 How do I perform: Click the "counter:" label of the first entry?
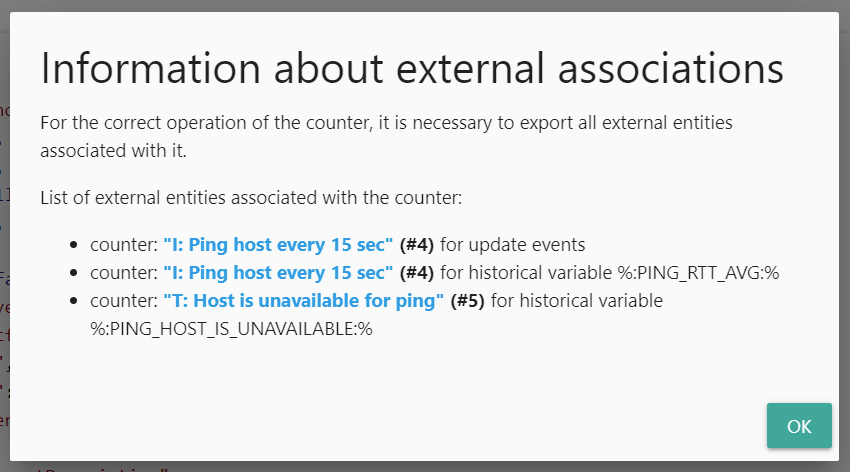[x=124, y=244]
